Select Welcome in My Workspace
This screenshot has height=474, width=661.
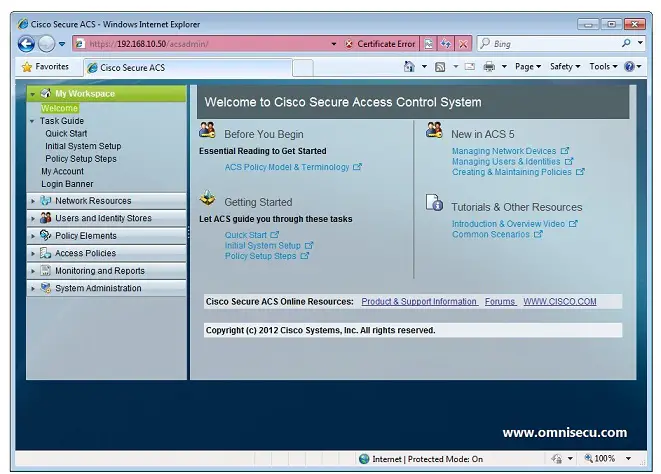pyautogui.click(x=59, y=108)
